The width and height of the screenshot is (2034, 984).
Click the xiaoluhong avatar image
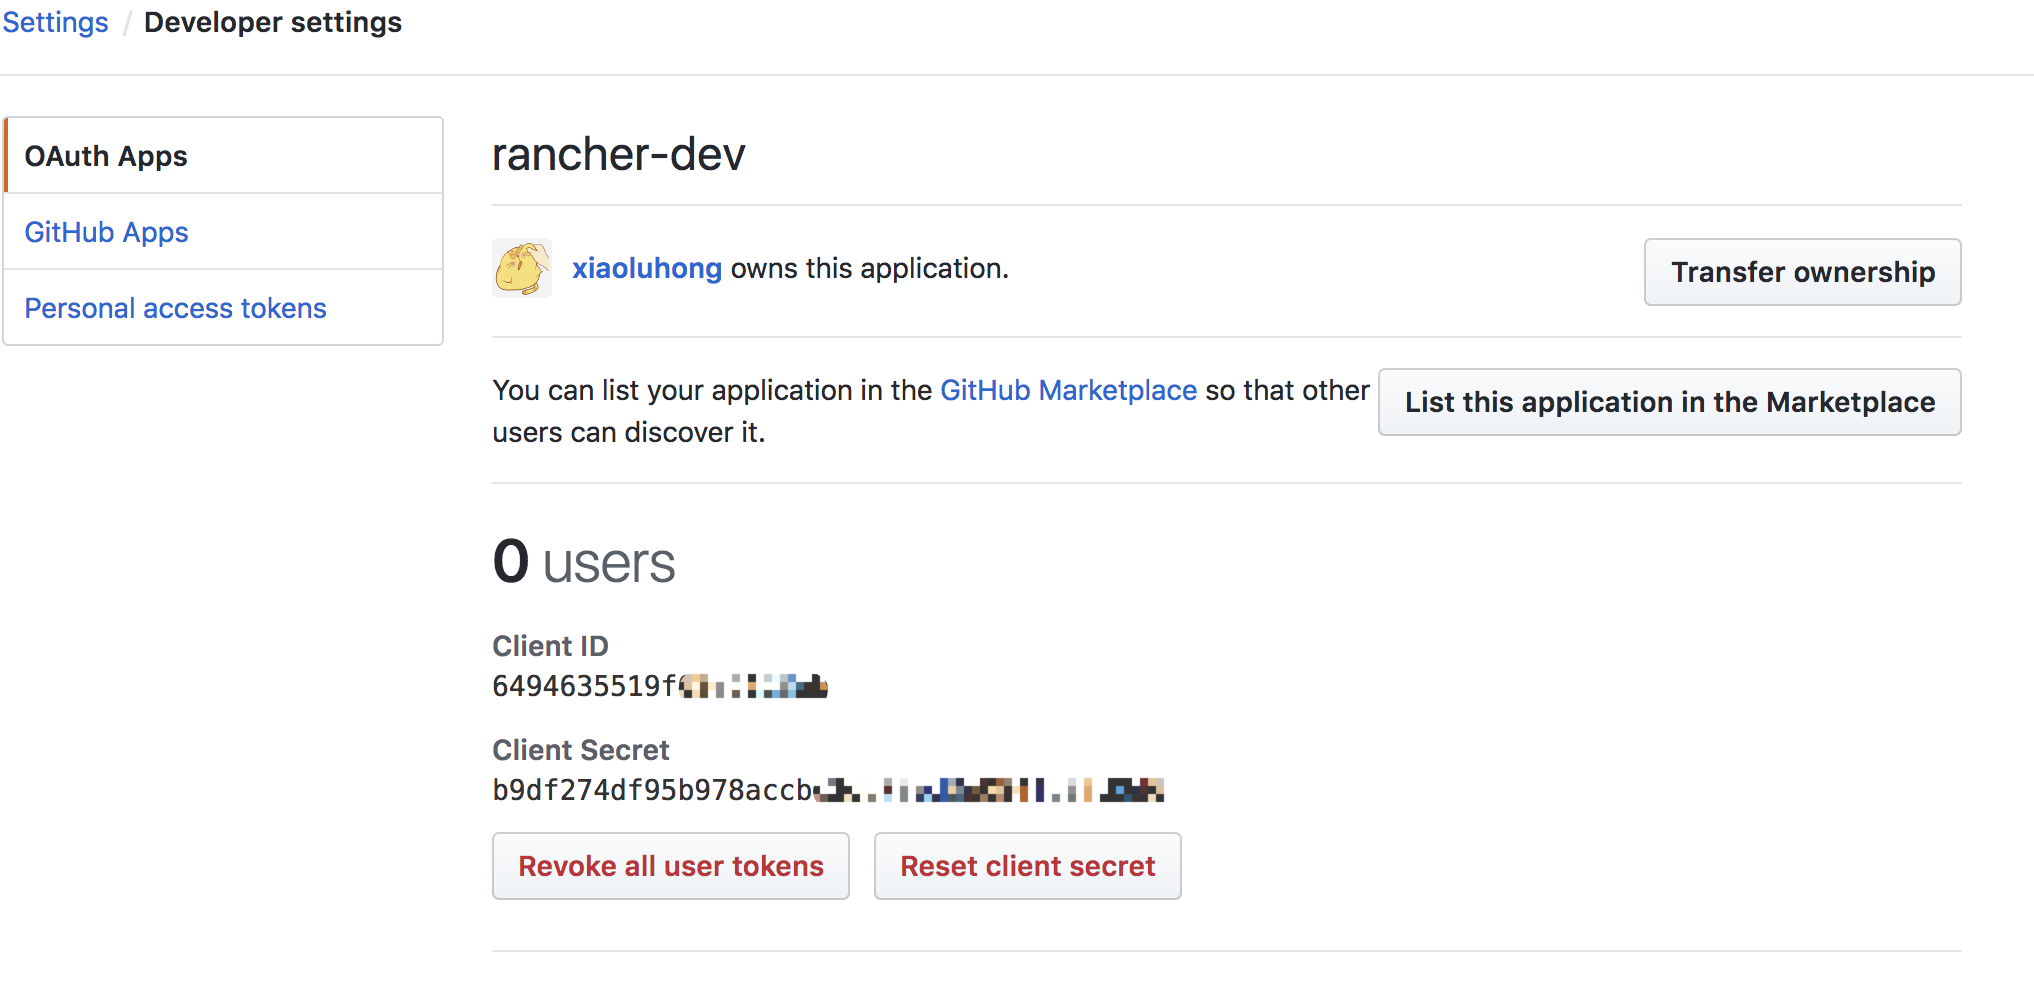click(x=522, y=268)
